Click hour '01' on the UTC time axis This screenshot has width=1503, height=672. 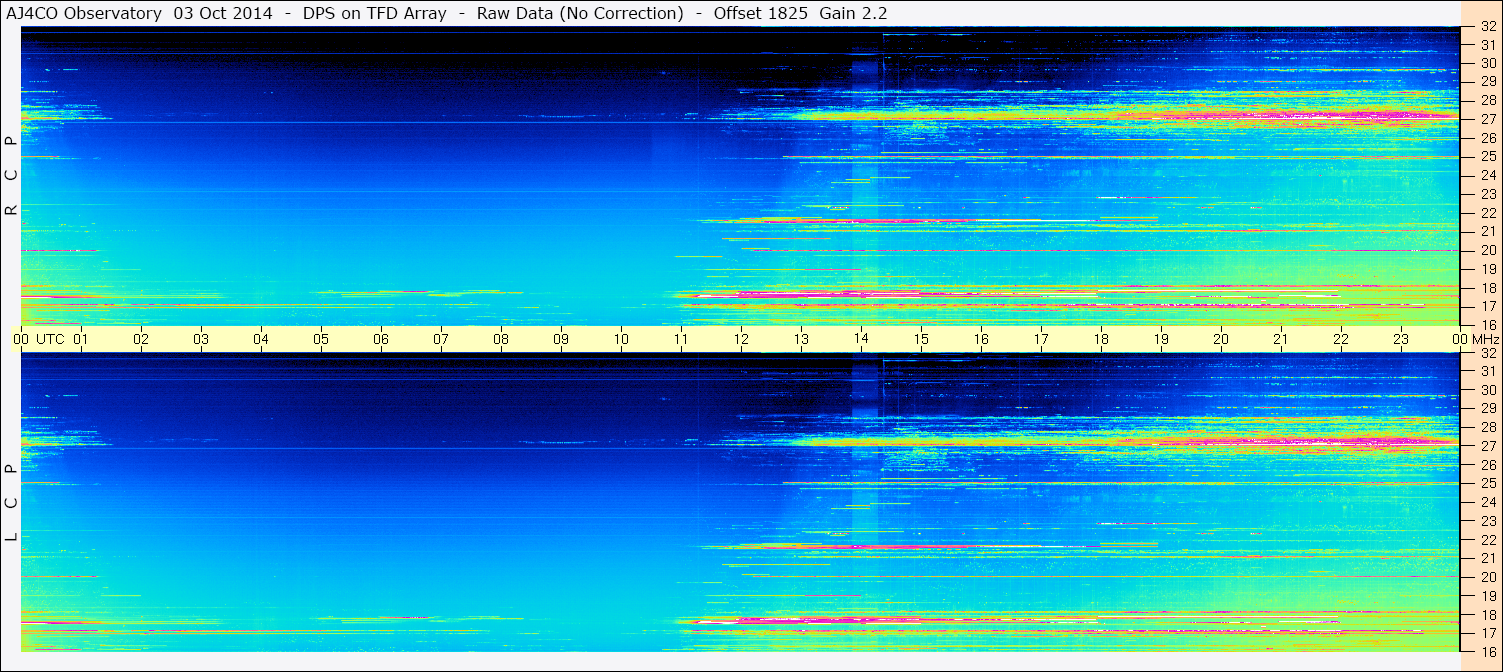coord(81,339)
